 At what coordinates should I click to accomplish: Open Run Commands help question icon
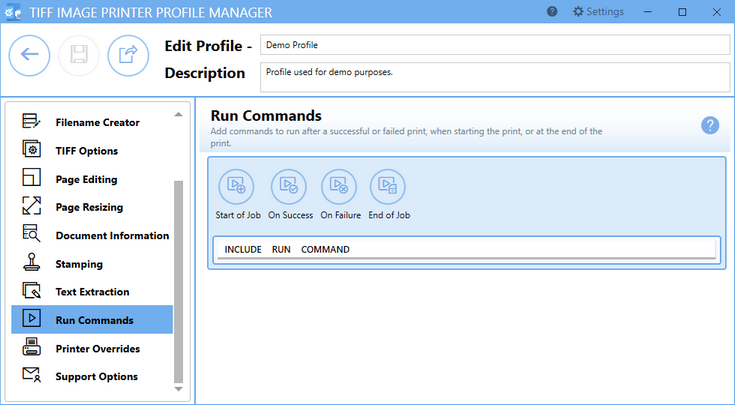pos(710,126)
